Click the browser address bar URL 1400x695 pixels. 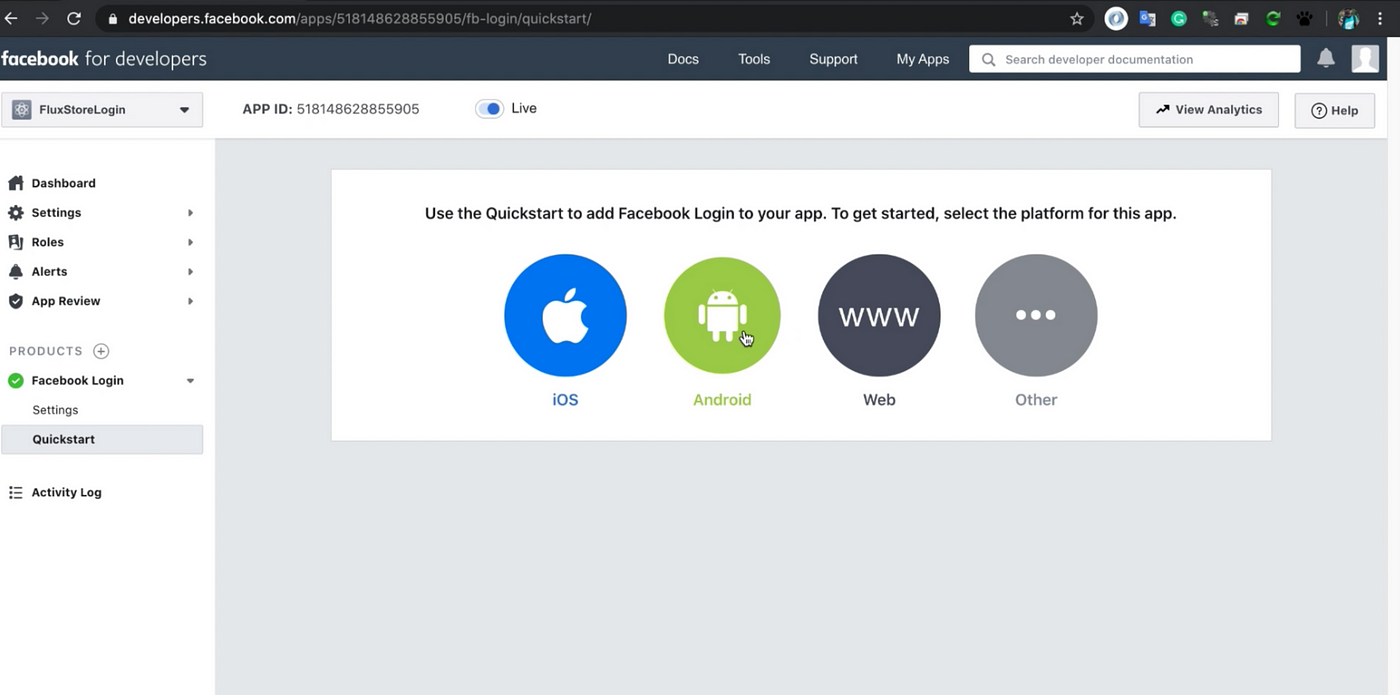360,18
